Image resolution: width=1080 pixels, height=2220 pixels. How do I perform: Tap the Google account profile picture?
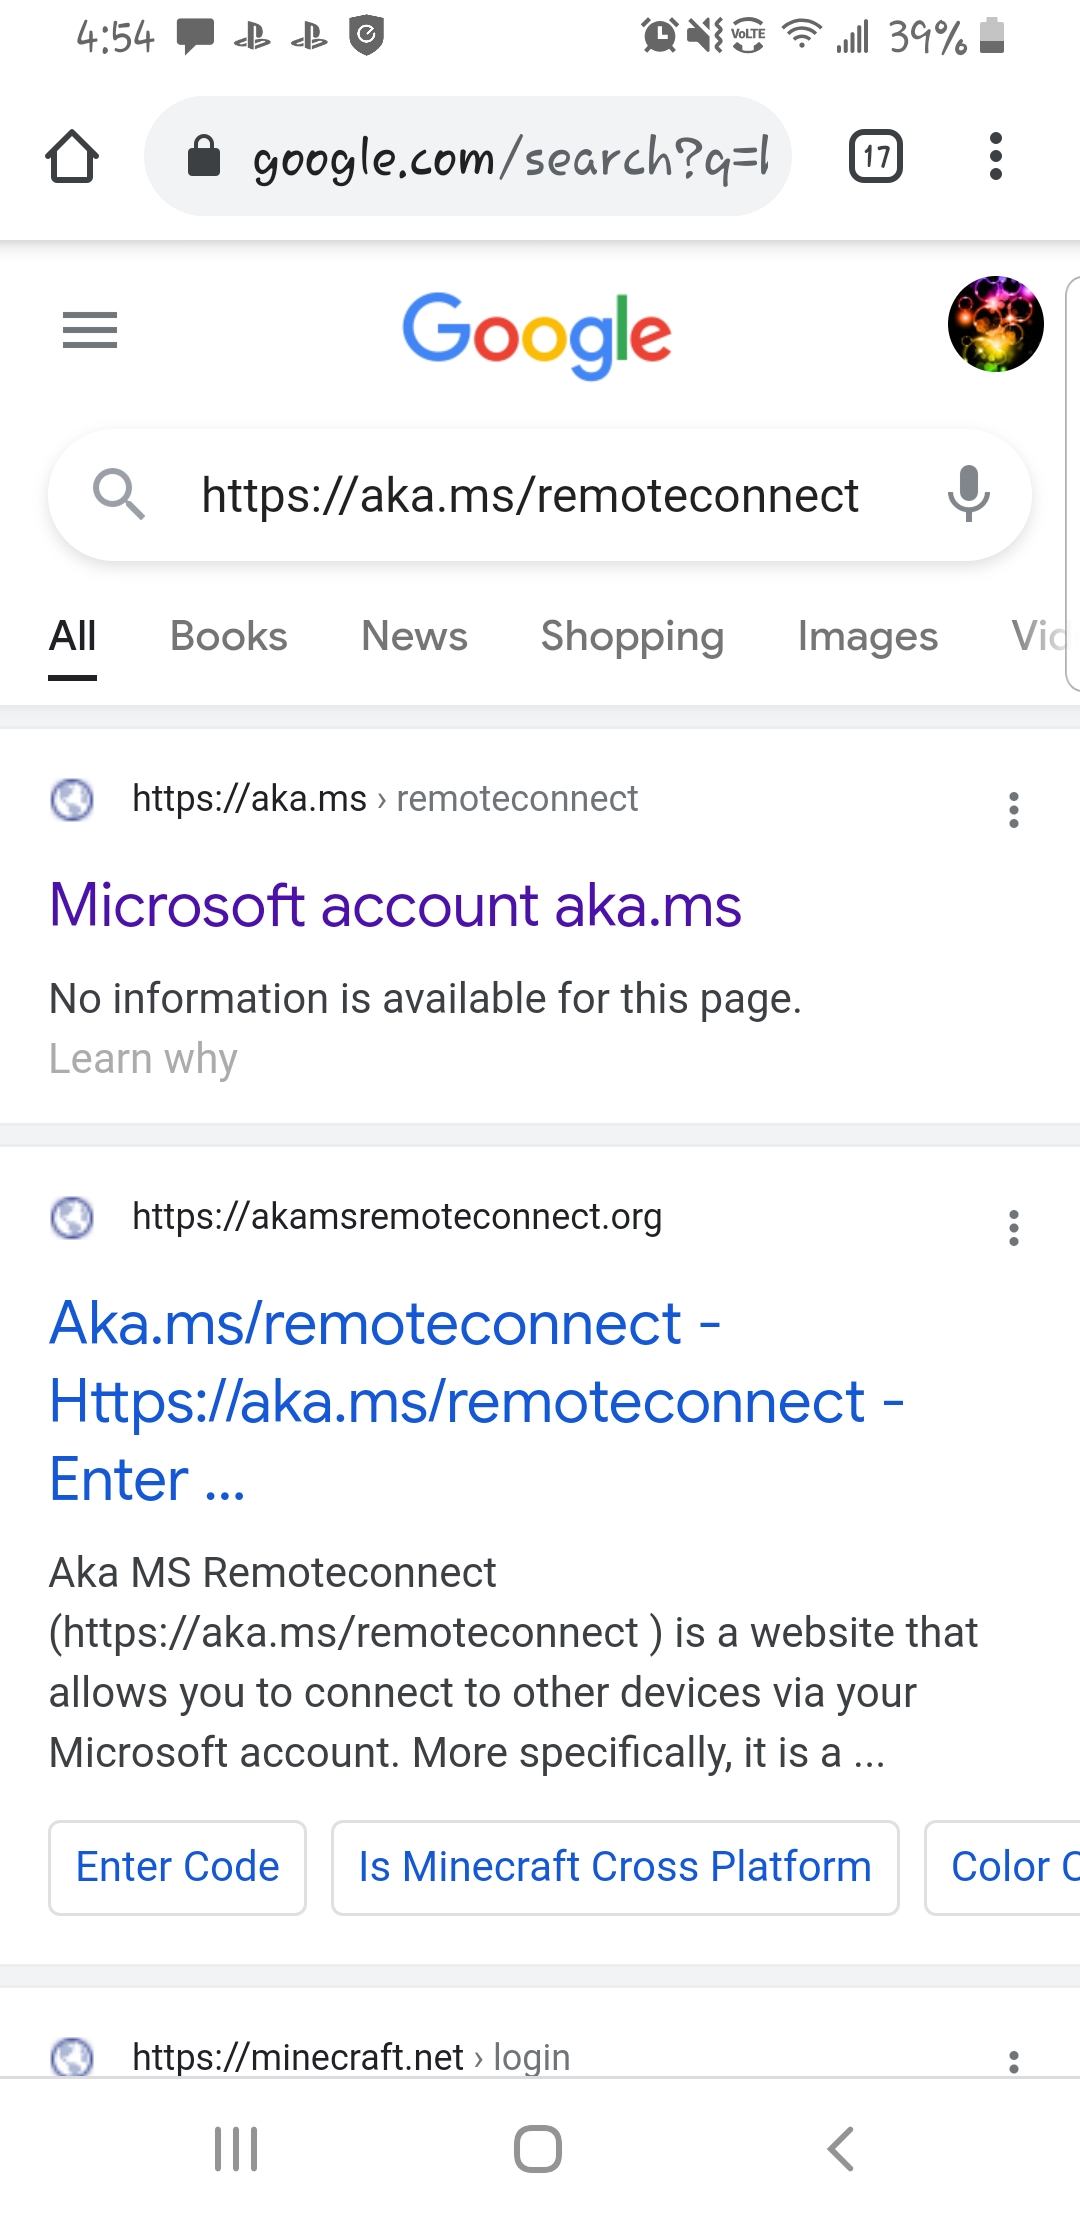pyautogui.click(x=995, y=324)
